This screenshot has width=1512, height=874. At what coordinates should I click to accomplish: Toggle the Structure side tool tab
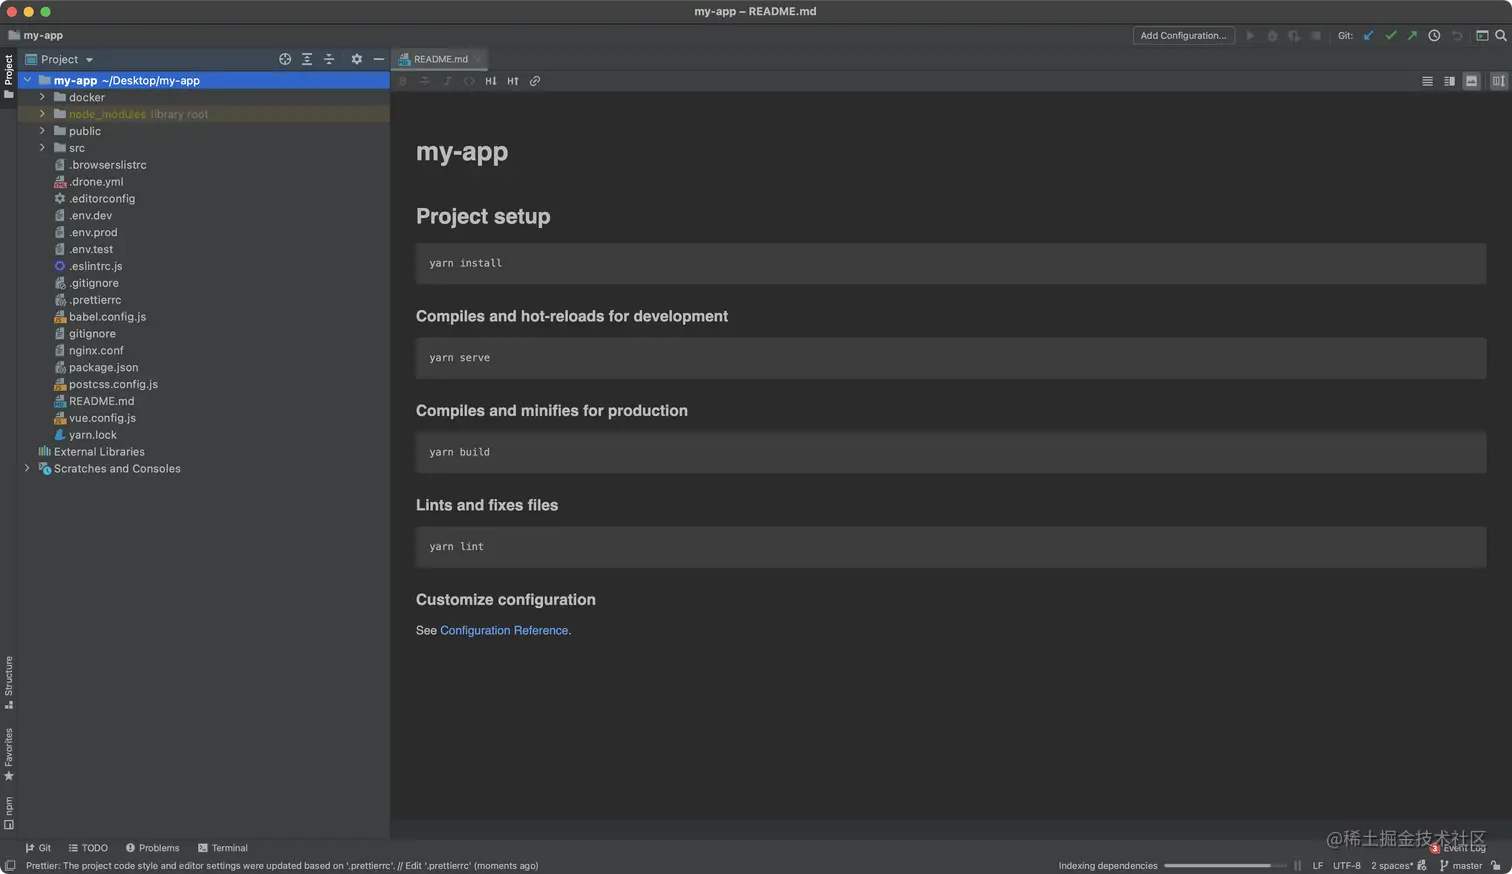tap(9, 682)
